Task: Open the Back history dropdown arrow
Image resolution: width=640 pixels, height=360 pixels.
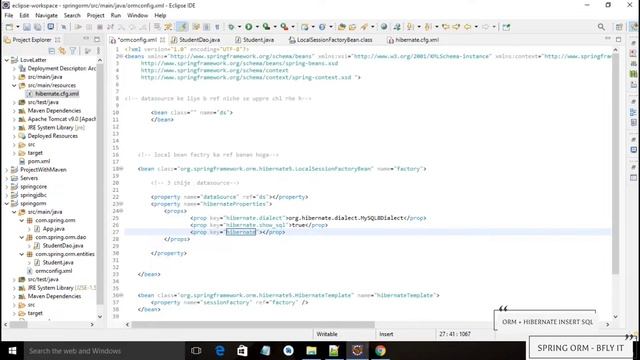Action: point(476,27)
